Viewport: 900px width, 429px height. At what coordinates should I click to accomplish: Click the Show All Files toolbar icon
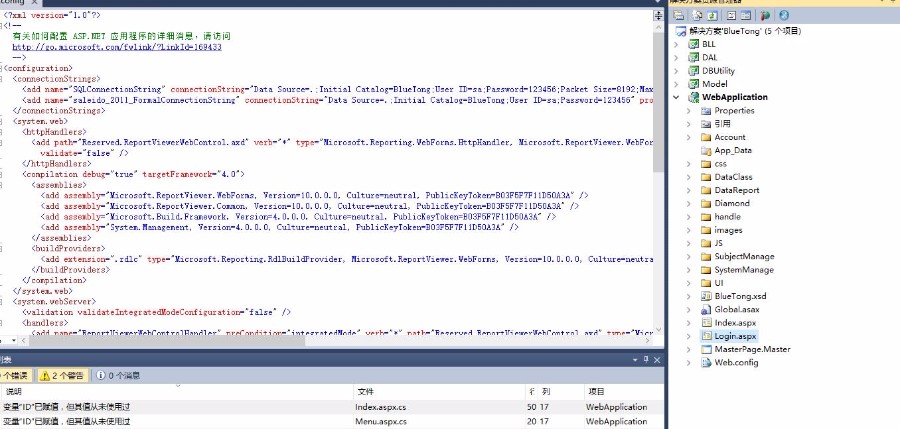[696, 16]
